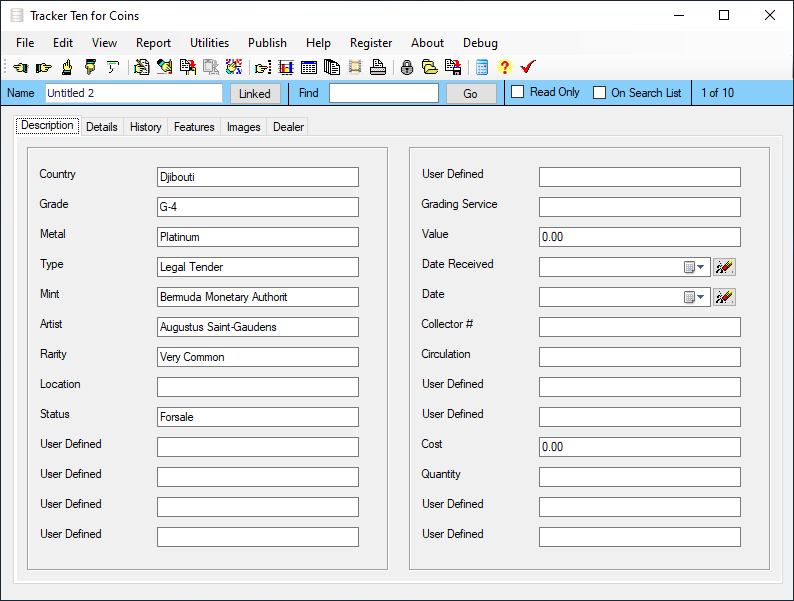The height and width of the screenshot is (601, 794).
Task: Click the red checkmark toolbar icon
Action: 528,68
